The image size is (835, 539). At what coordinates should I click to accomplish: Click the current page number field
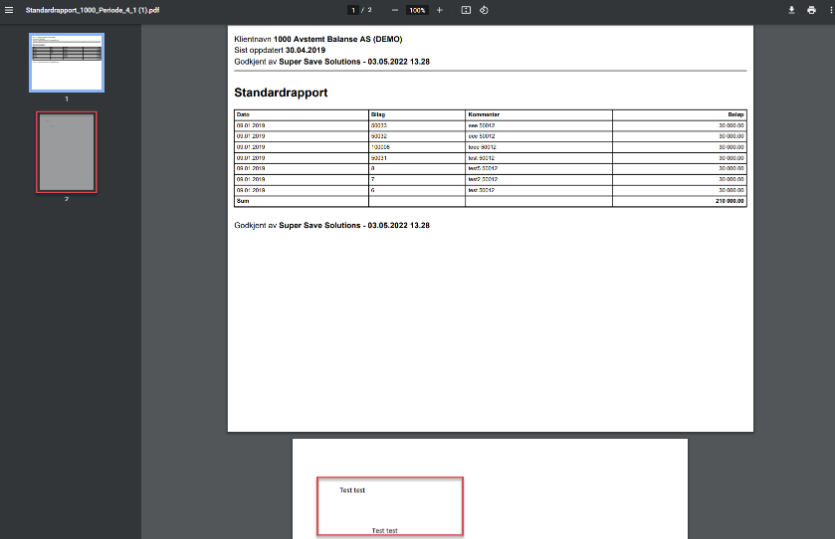(x=353, y=10)
